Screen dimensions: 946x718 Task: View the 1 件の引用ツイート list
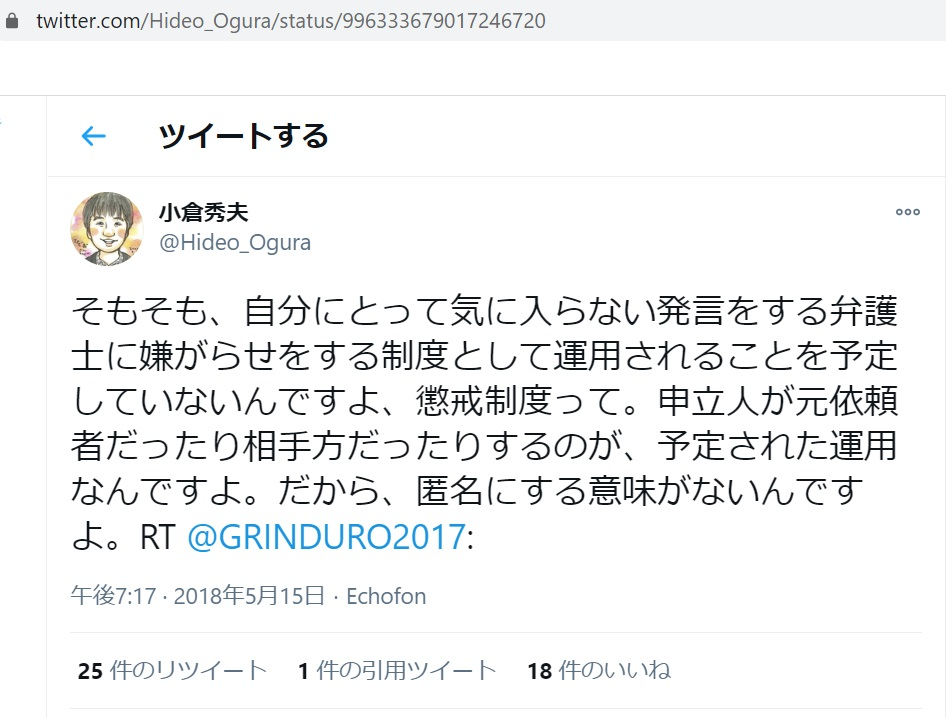pos(397,670)
